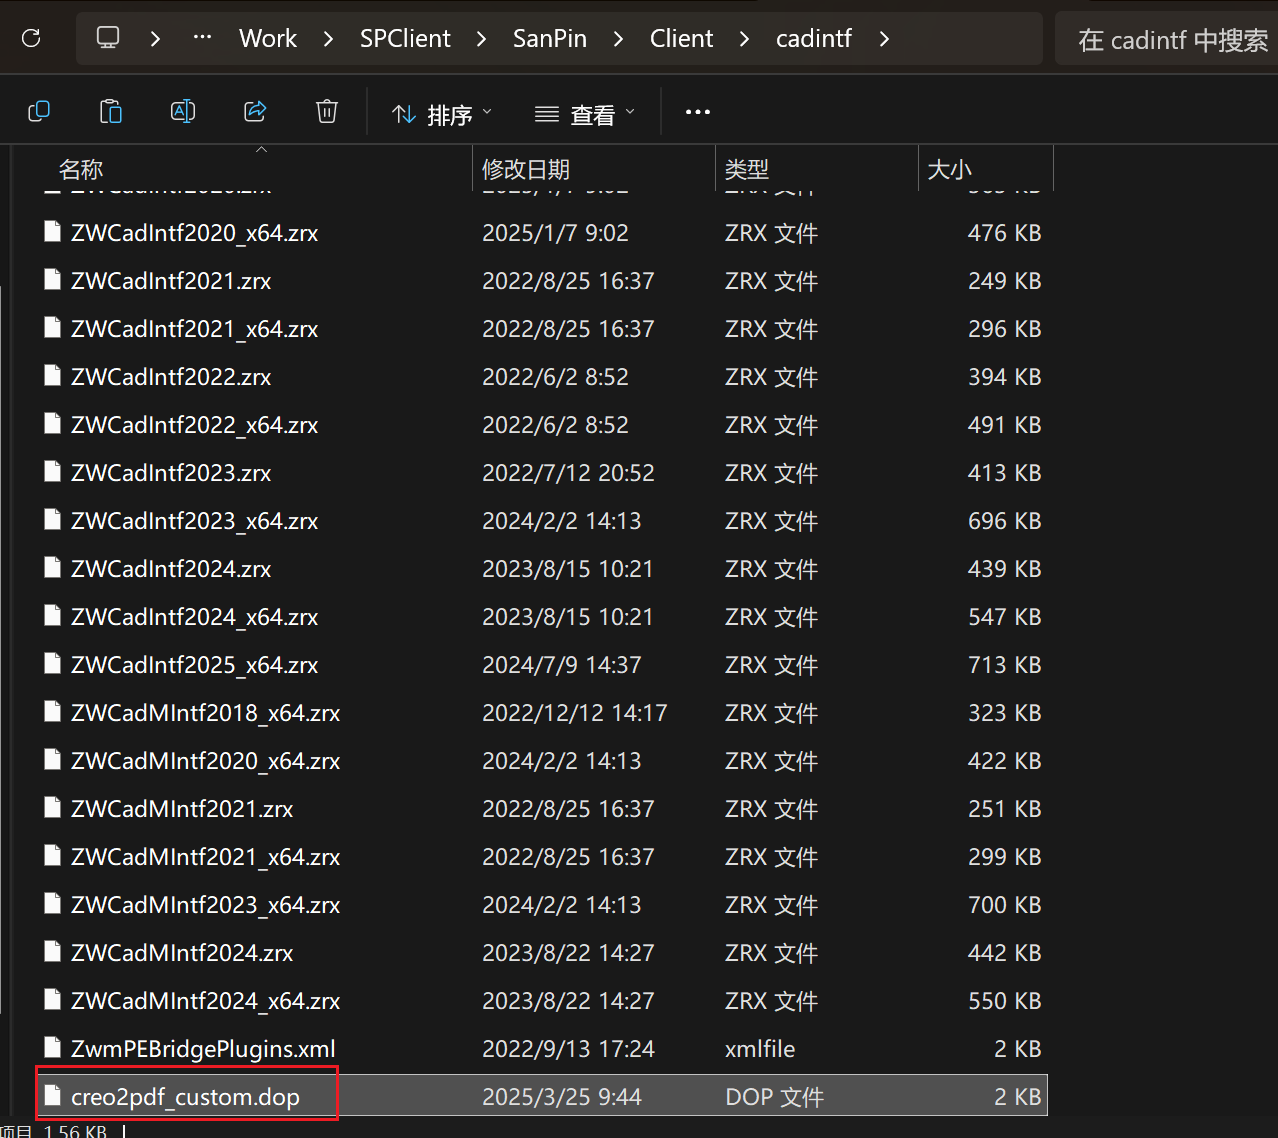
Task: Click the xmlfile type cell
Action: point(760,1048)
